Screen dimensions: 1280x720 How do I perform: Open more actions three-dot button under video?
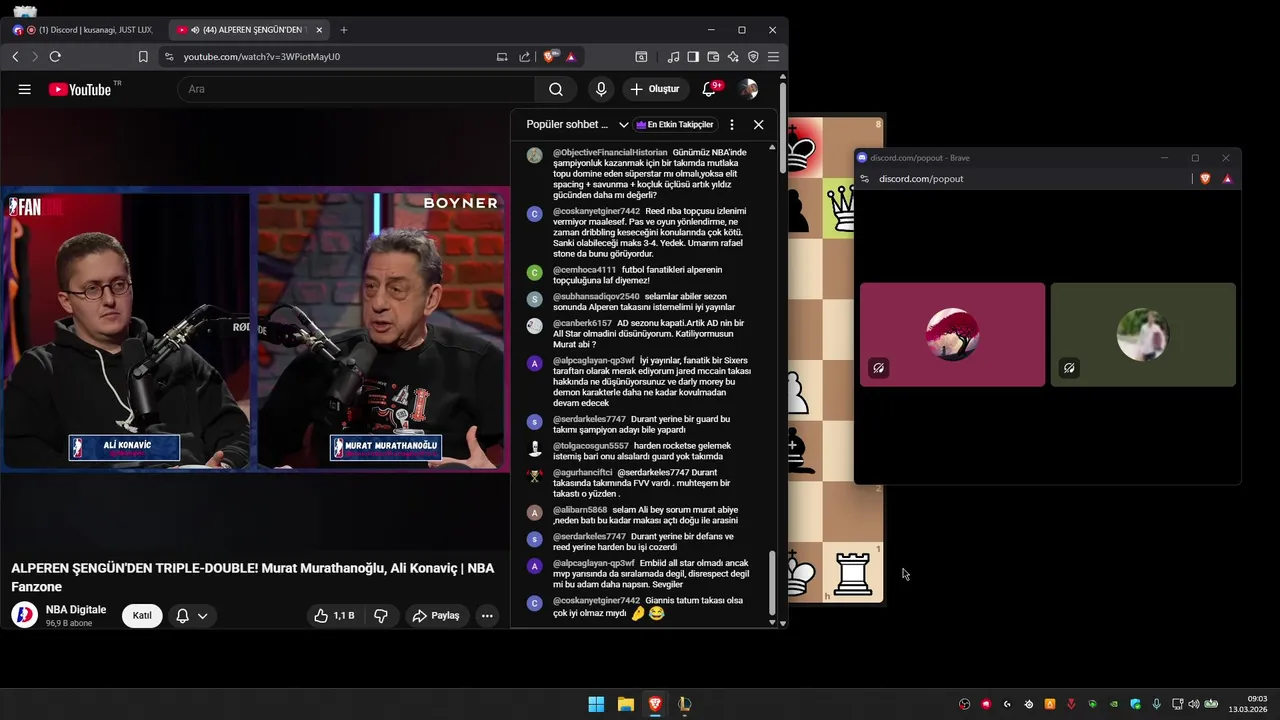tap(487, 616)
